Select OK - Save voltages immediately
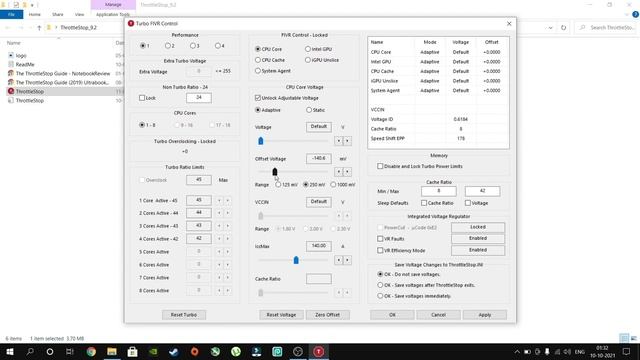The height and width of the screenshot is (360, 640). (380, 296)
